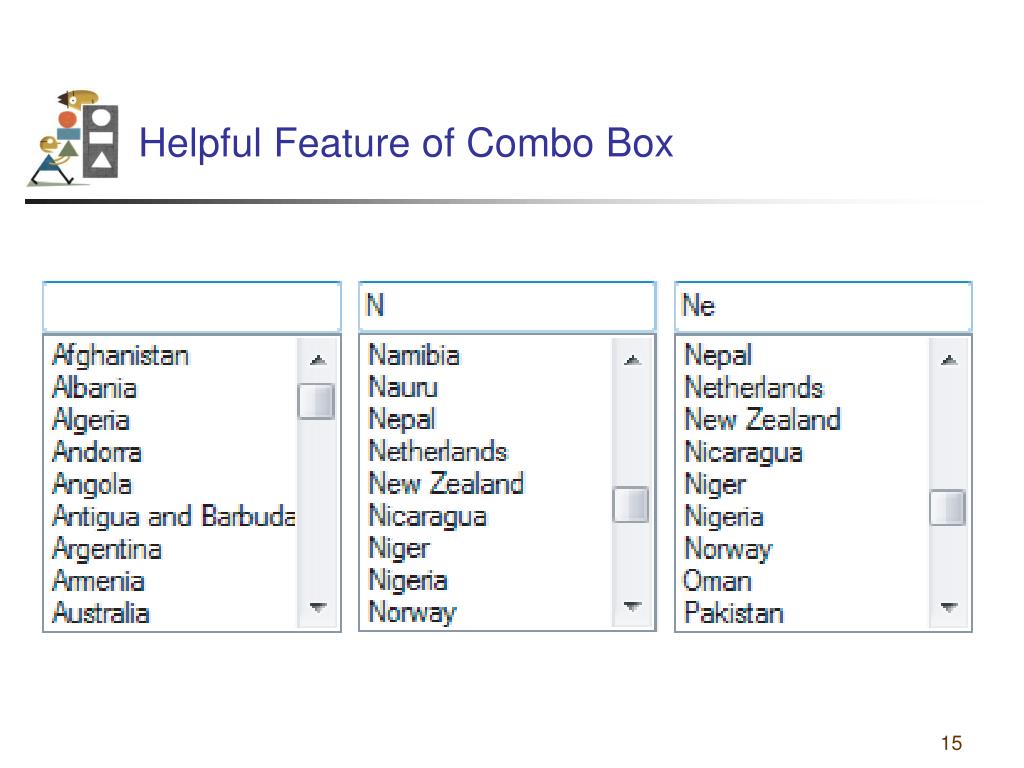Screen dimensions: 1024x768
Task: Click the empty combo box text field
Action: 192,306
